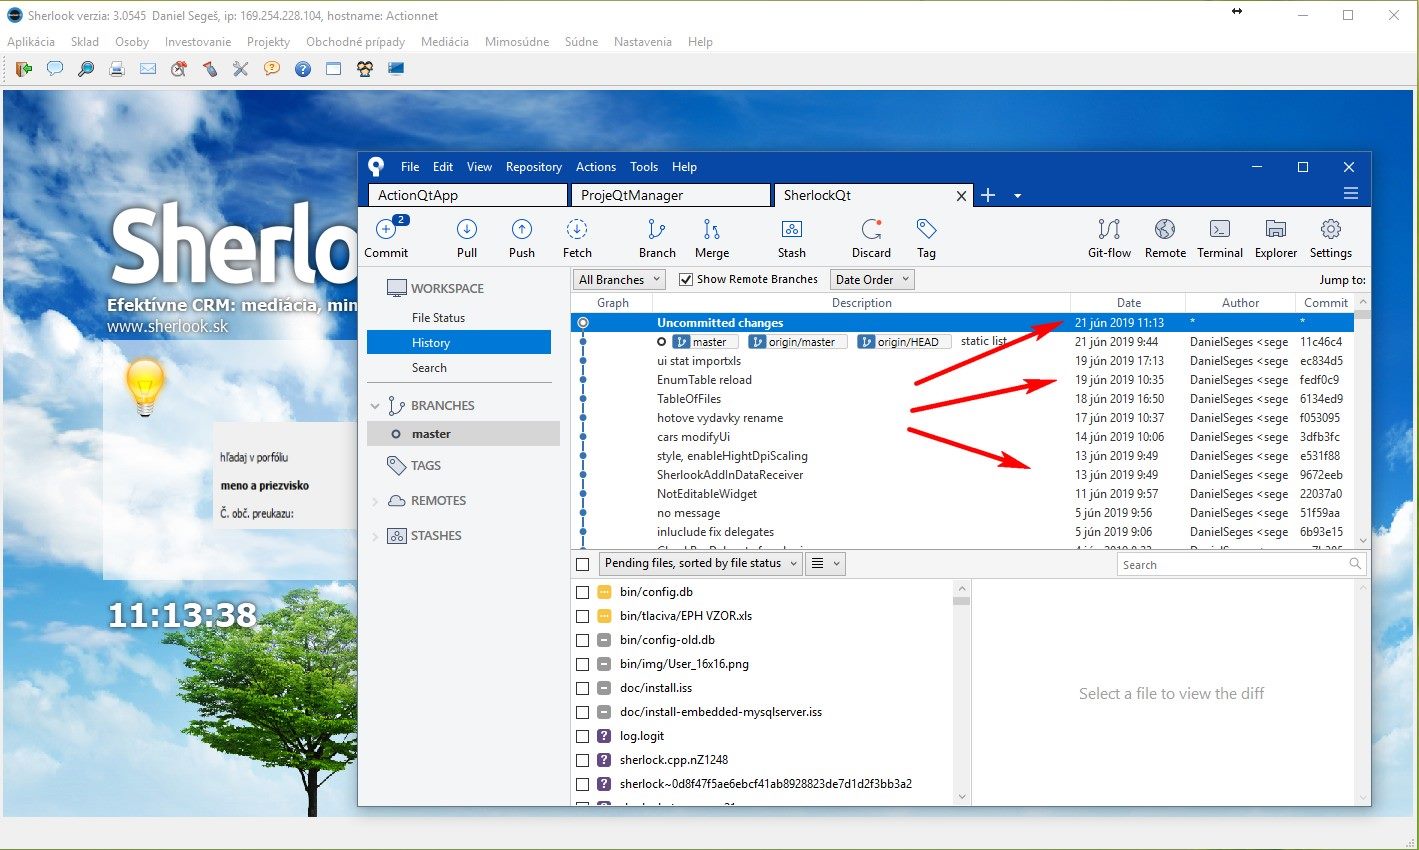Screen dimensions: 1419x850
Task: Check the box for doc/install-embedded-mysqlserver.iss
Action: tap(582, 712)
